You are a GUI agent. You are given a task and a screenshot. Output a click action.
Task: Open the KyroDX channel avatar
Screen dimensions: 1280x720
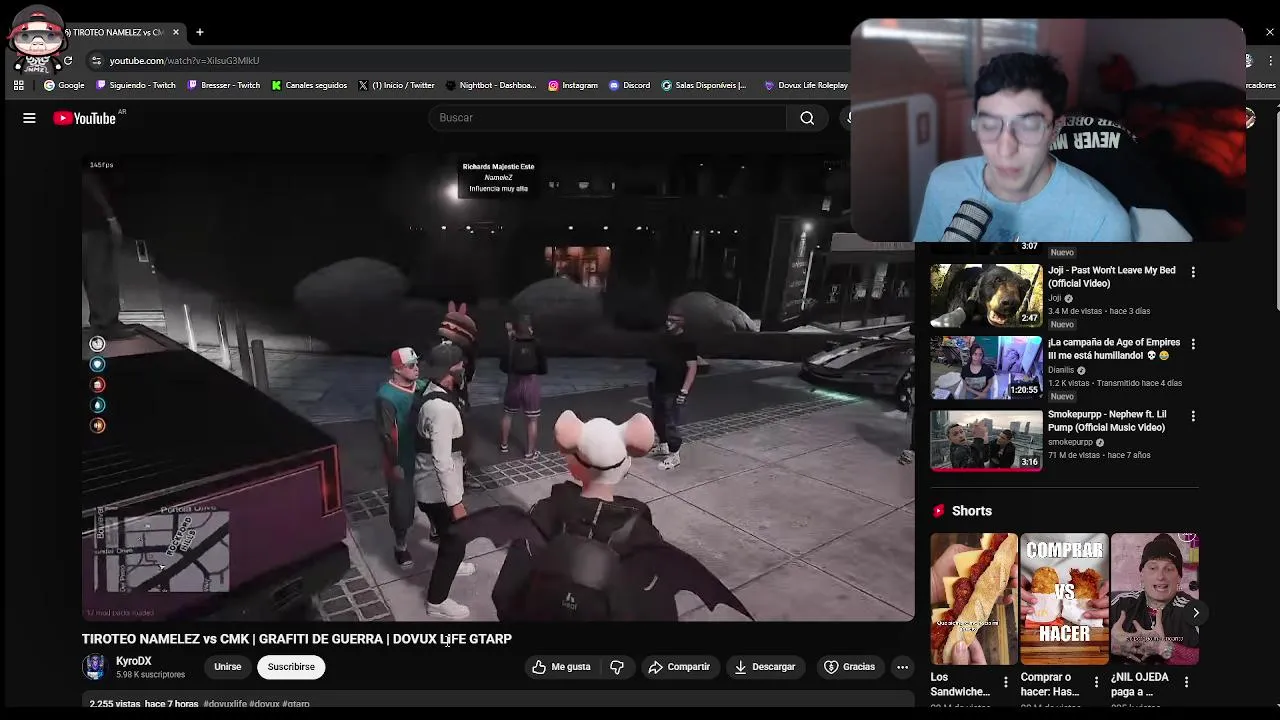coord(94,667)
